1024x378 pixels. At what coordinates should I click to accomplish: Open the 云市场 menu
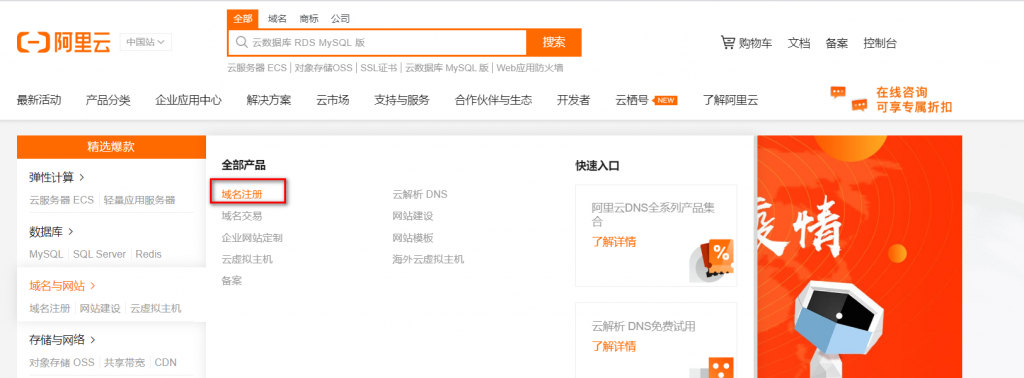point(333,100)
